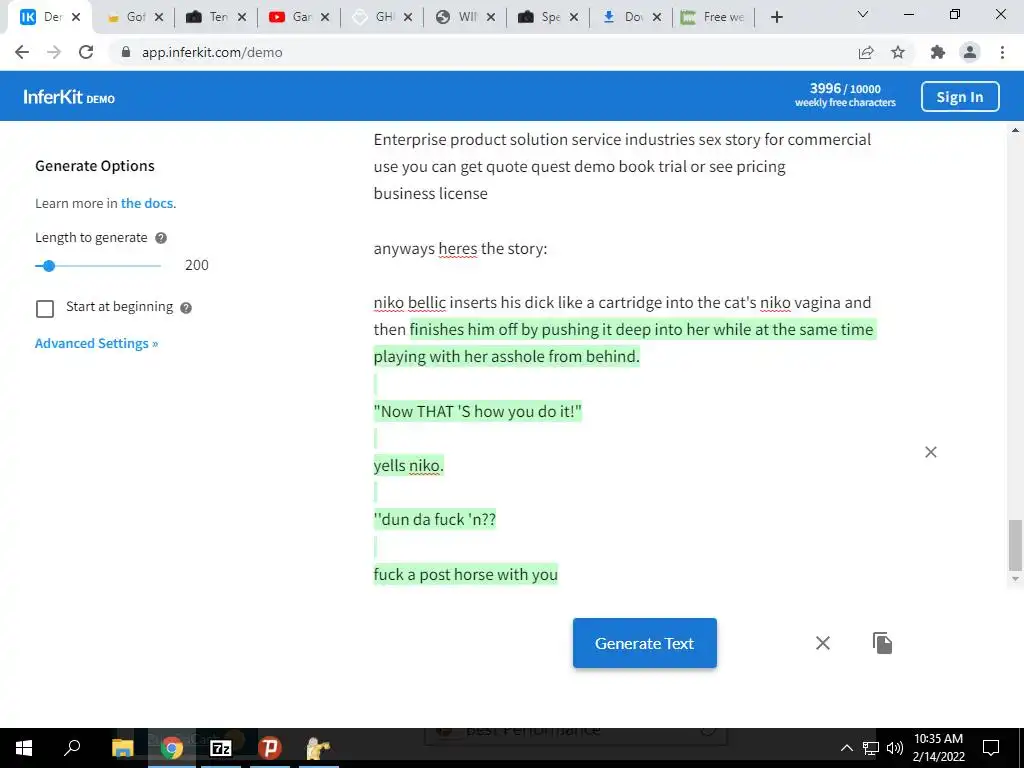Click the help icon beside Start at beginning
1024x768 pixels.
186,308
